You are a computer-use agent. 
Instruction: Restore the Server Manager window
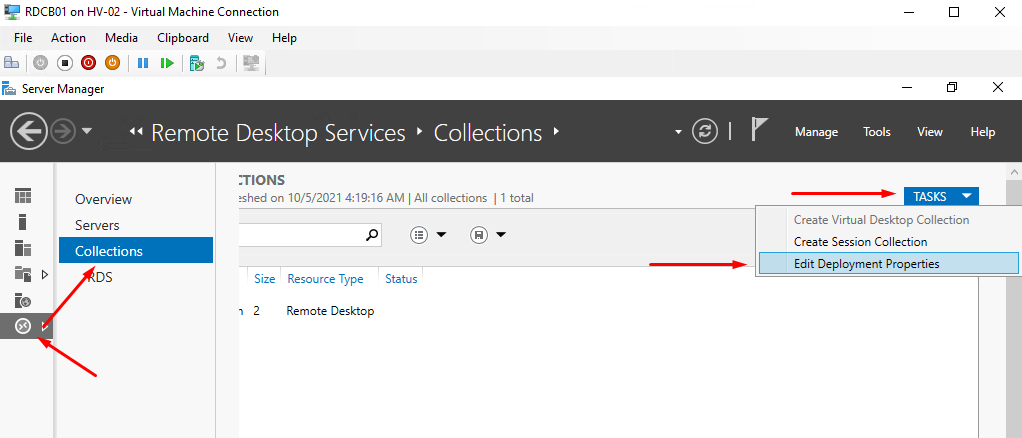tap(952, 87)
